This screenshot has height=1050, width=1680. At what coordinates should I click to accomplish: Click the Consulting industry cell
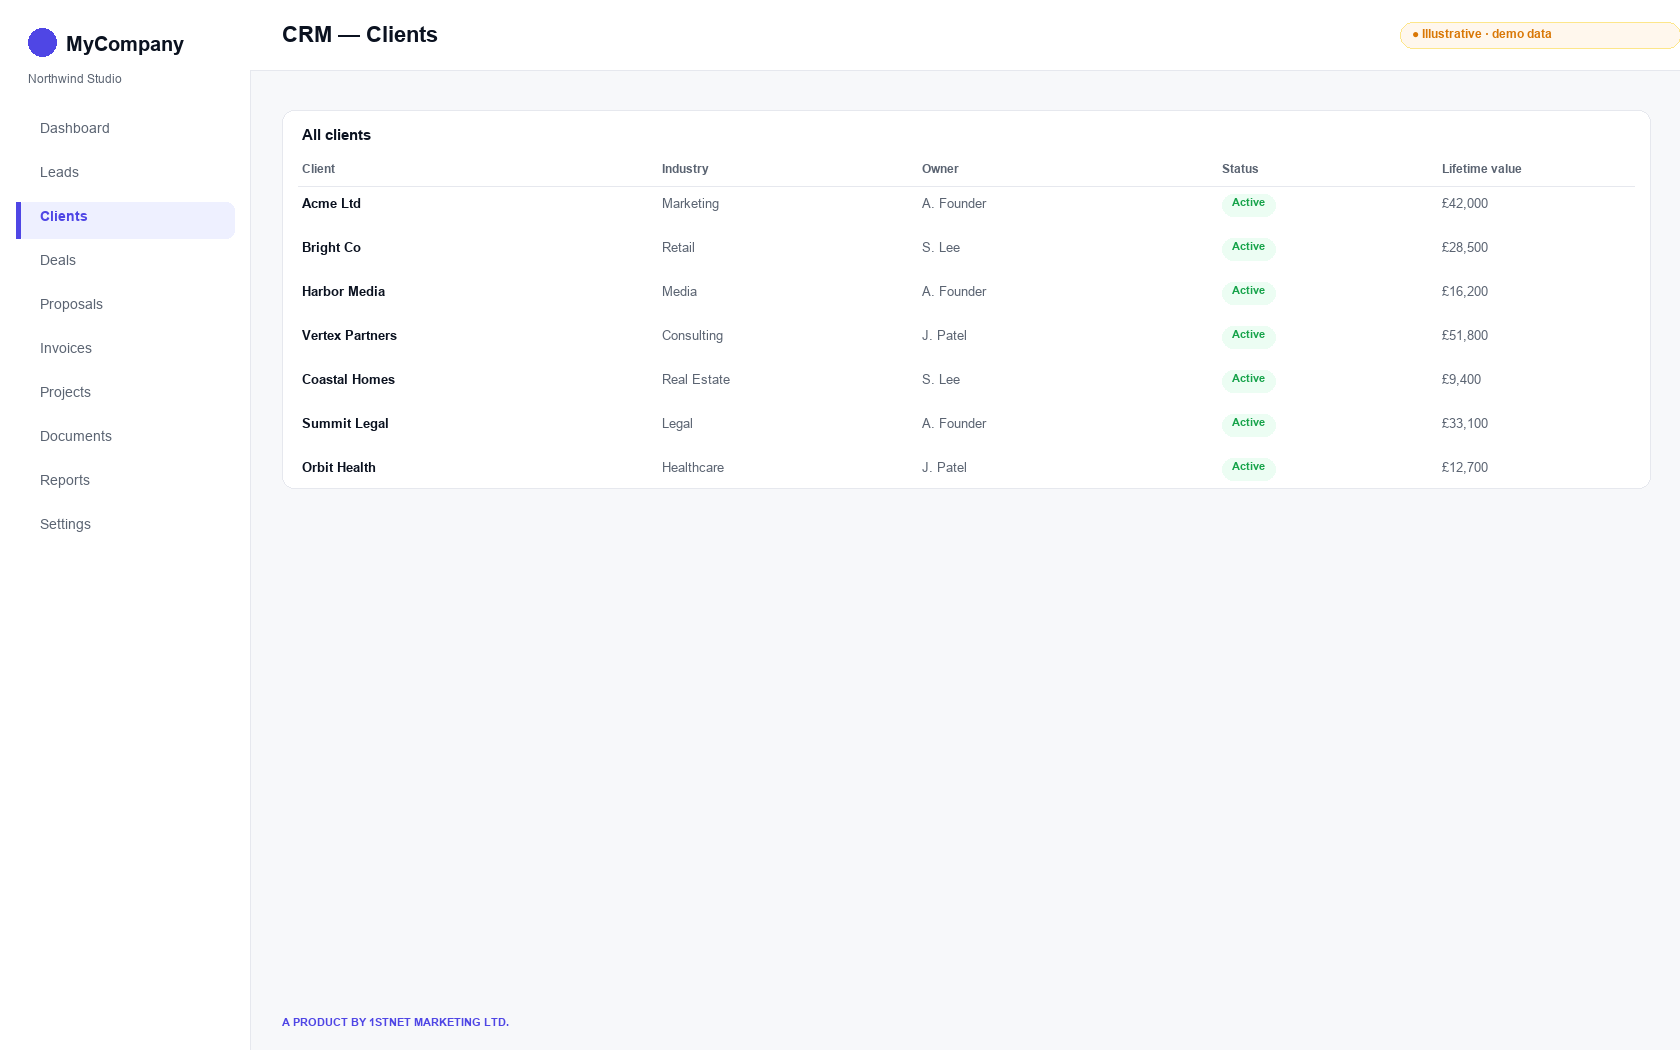click(x=692, y=335)
